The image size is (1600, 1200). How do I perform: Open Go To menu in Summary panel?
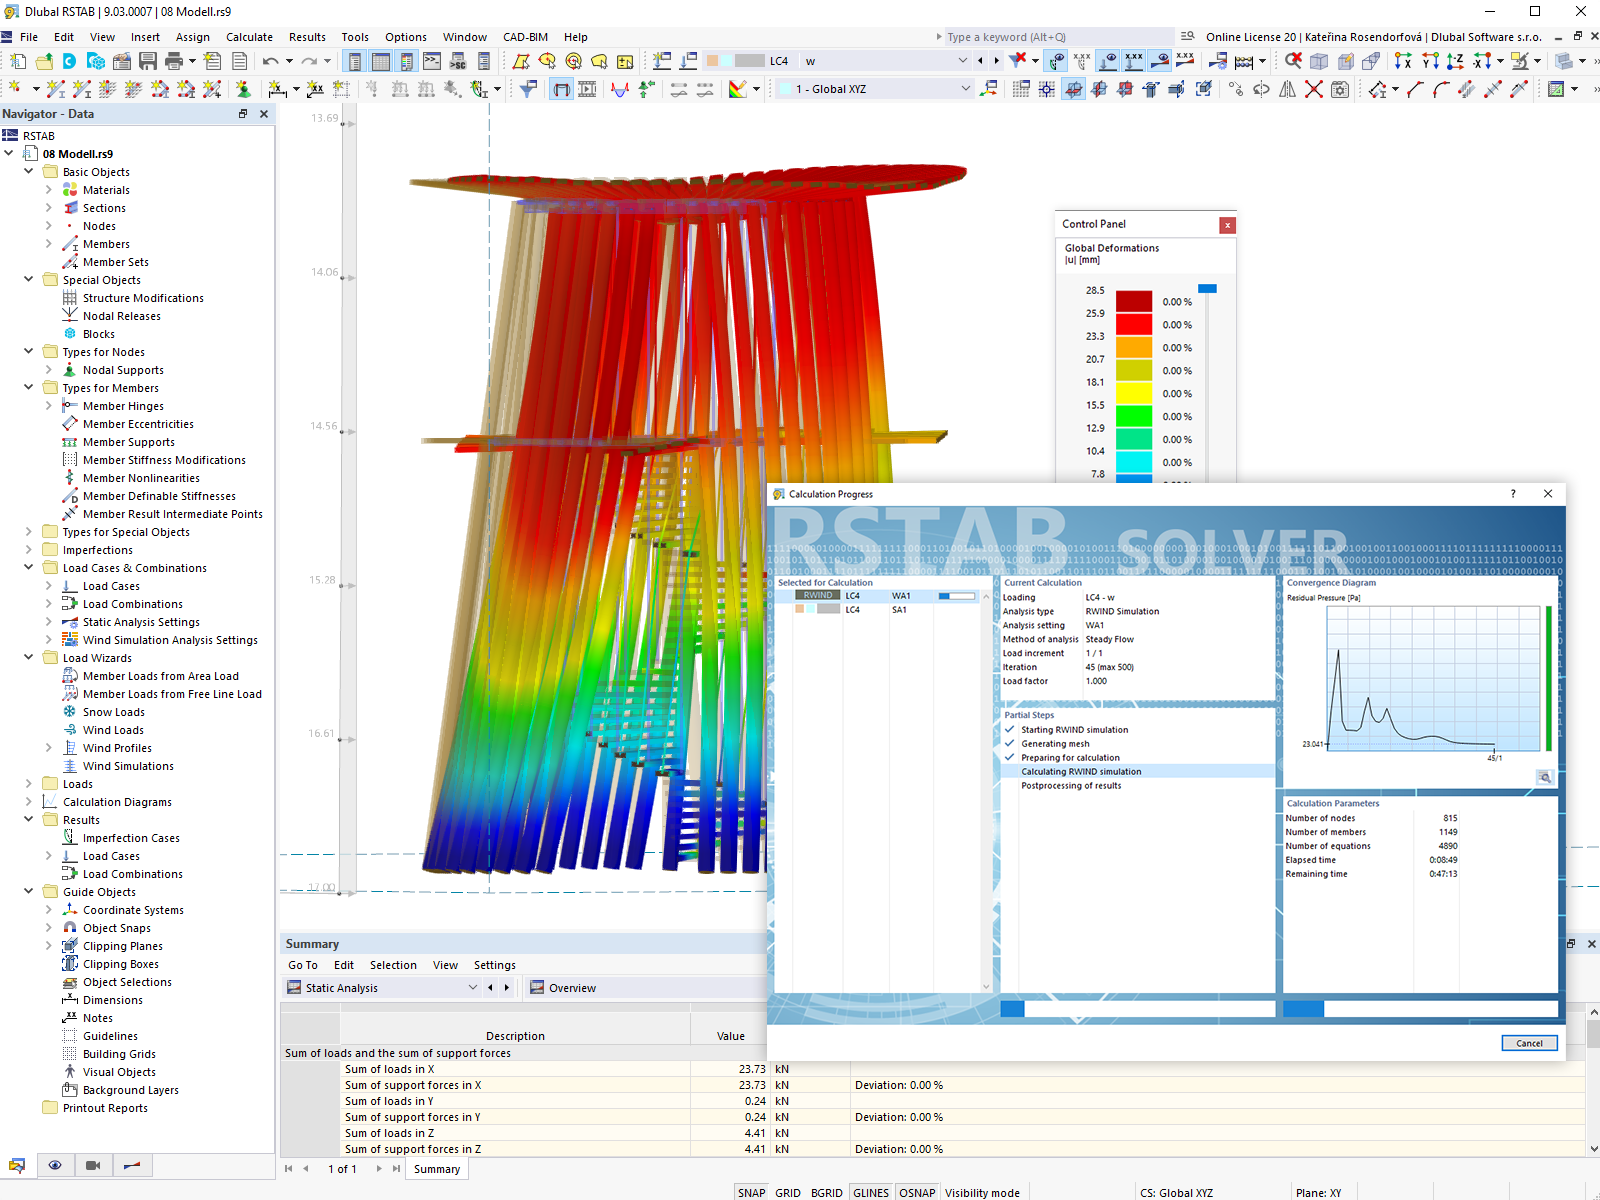[x=303, y=965]
